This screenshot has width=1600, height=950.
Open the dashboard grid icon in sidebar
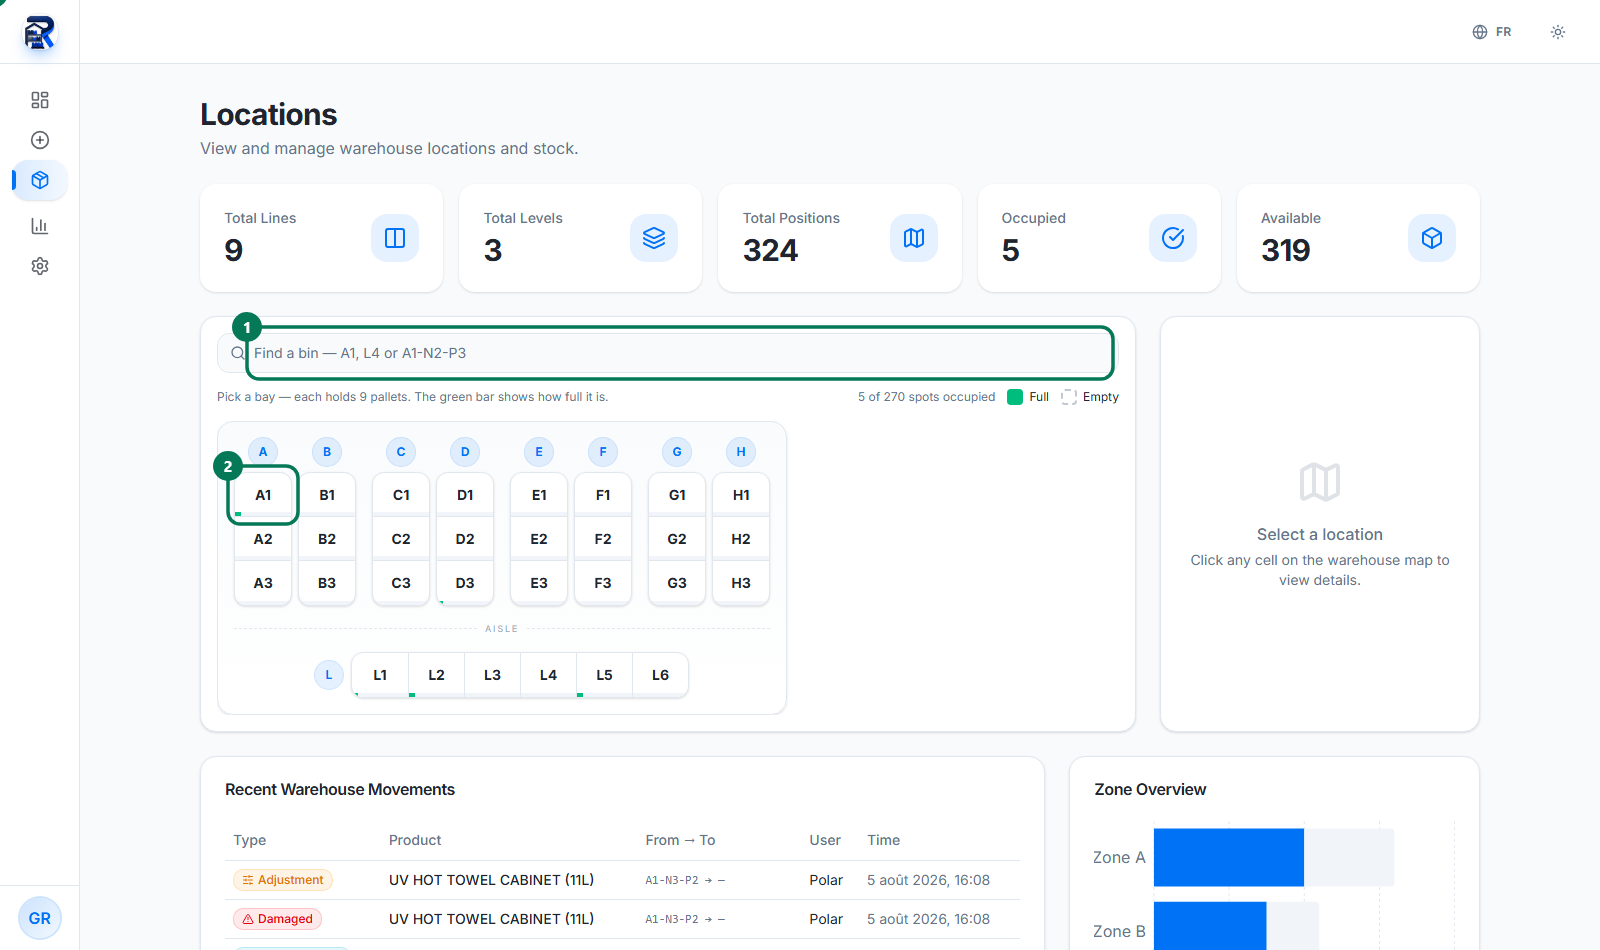(x=40, y=100)
